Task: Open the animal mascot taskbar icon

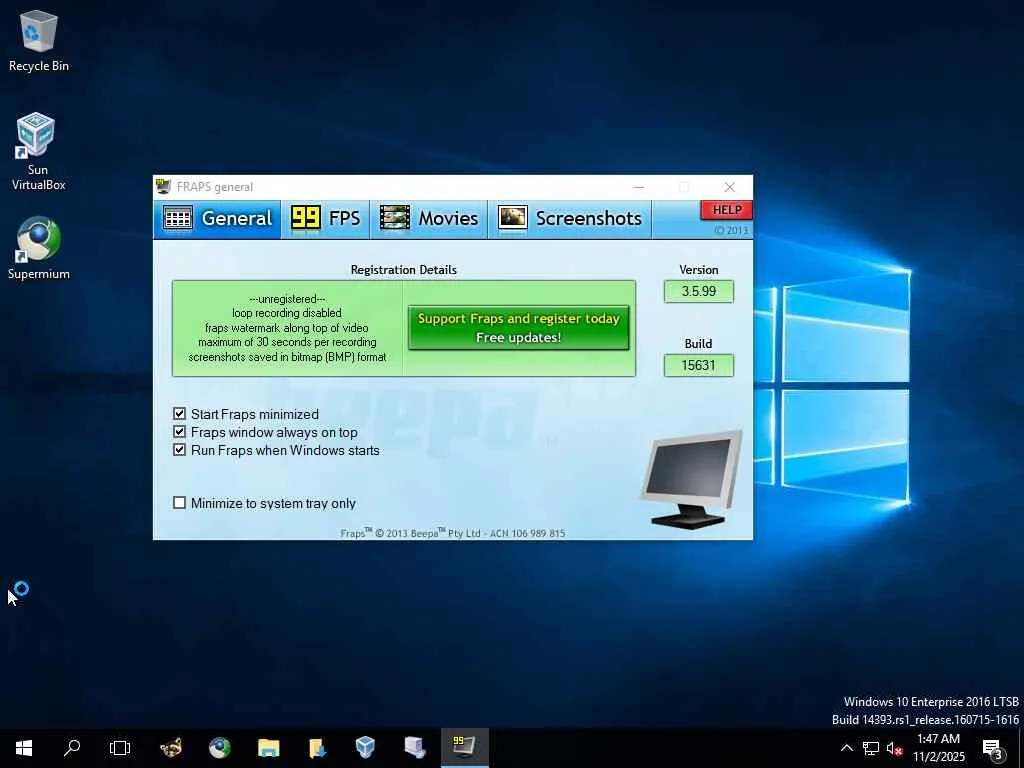Action: 171,748
